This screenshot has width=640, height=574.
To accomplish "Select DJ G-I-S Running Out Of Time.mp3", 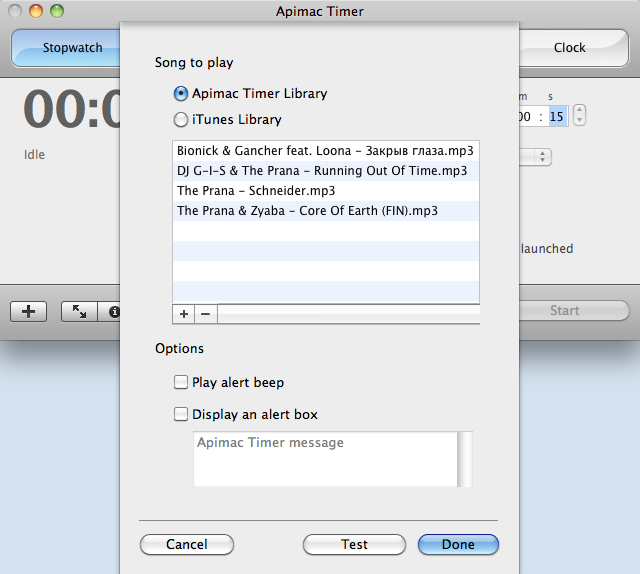I will 326,171.
